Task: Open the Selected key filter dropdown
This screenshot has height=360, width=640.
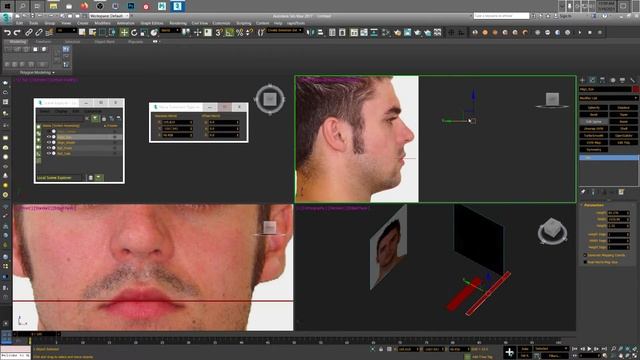Action: pos(551,349)
